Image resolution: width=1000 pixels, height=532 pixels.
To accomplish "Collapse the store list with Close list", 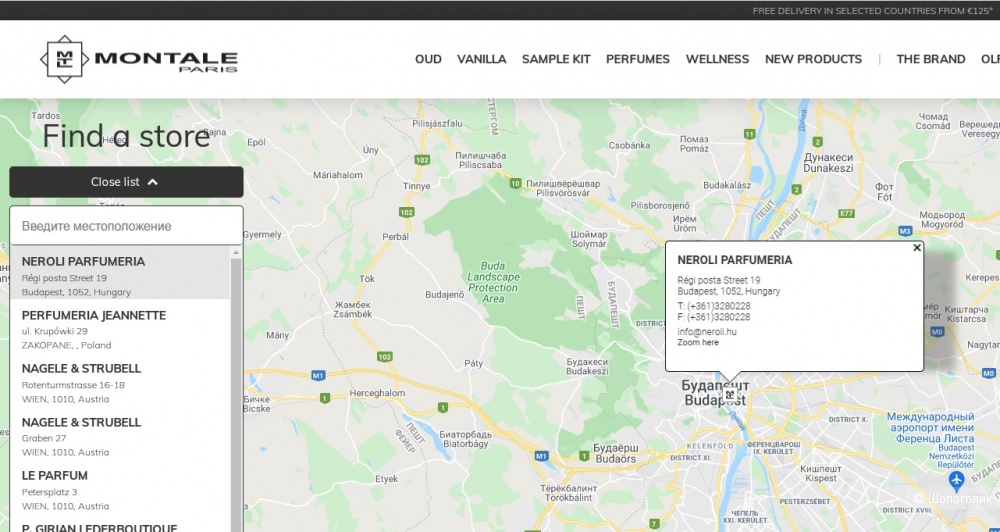I will pyautogui.click(x=126, y=182).
